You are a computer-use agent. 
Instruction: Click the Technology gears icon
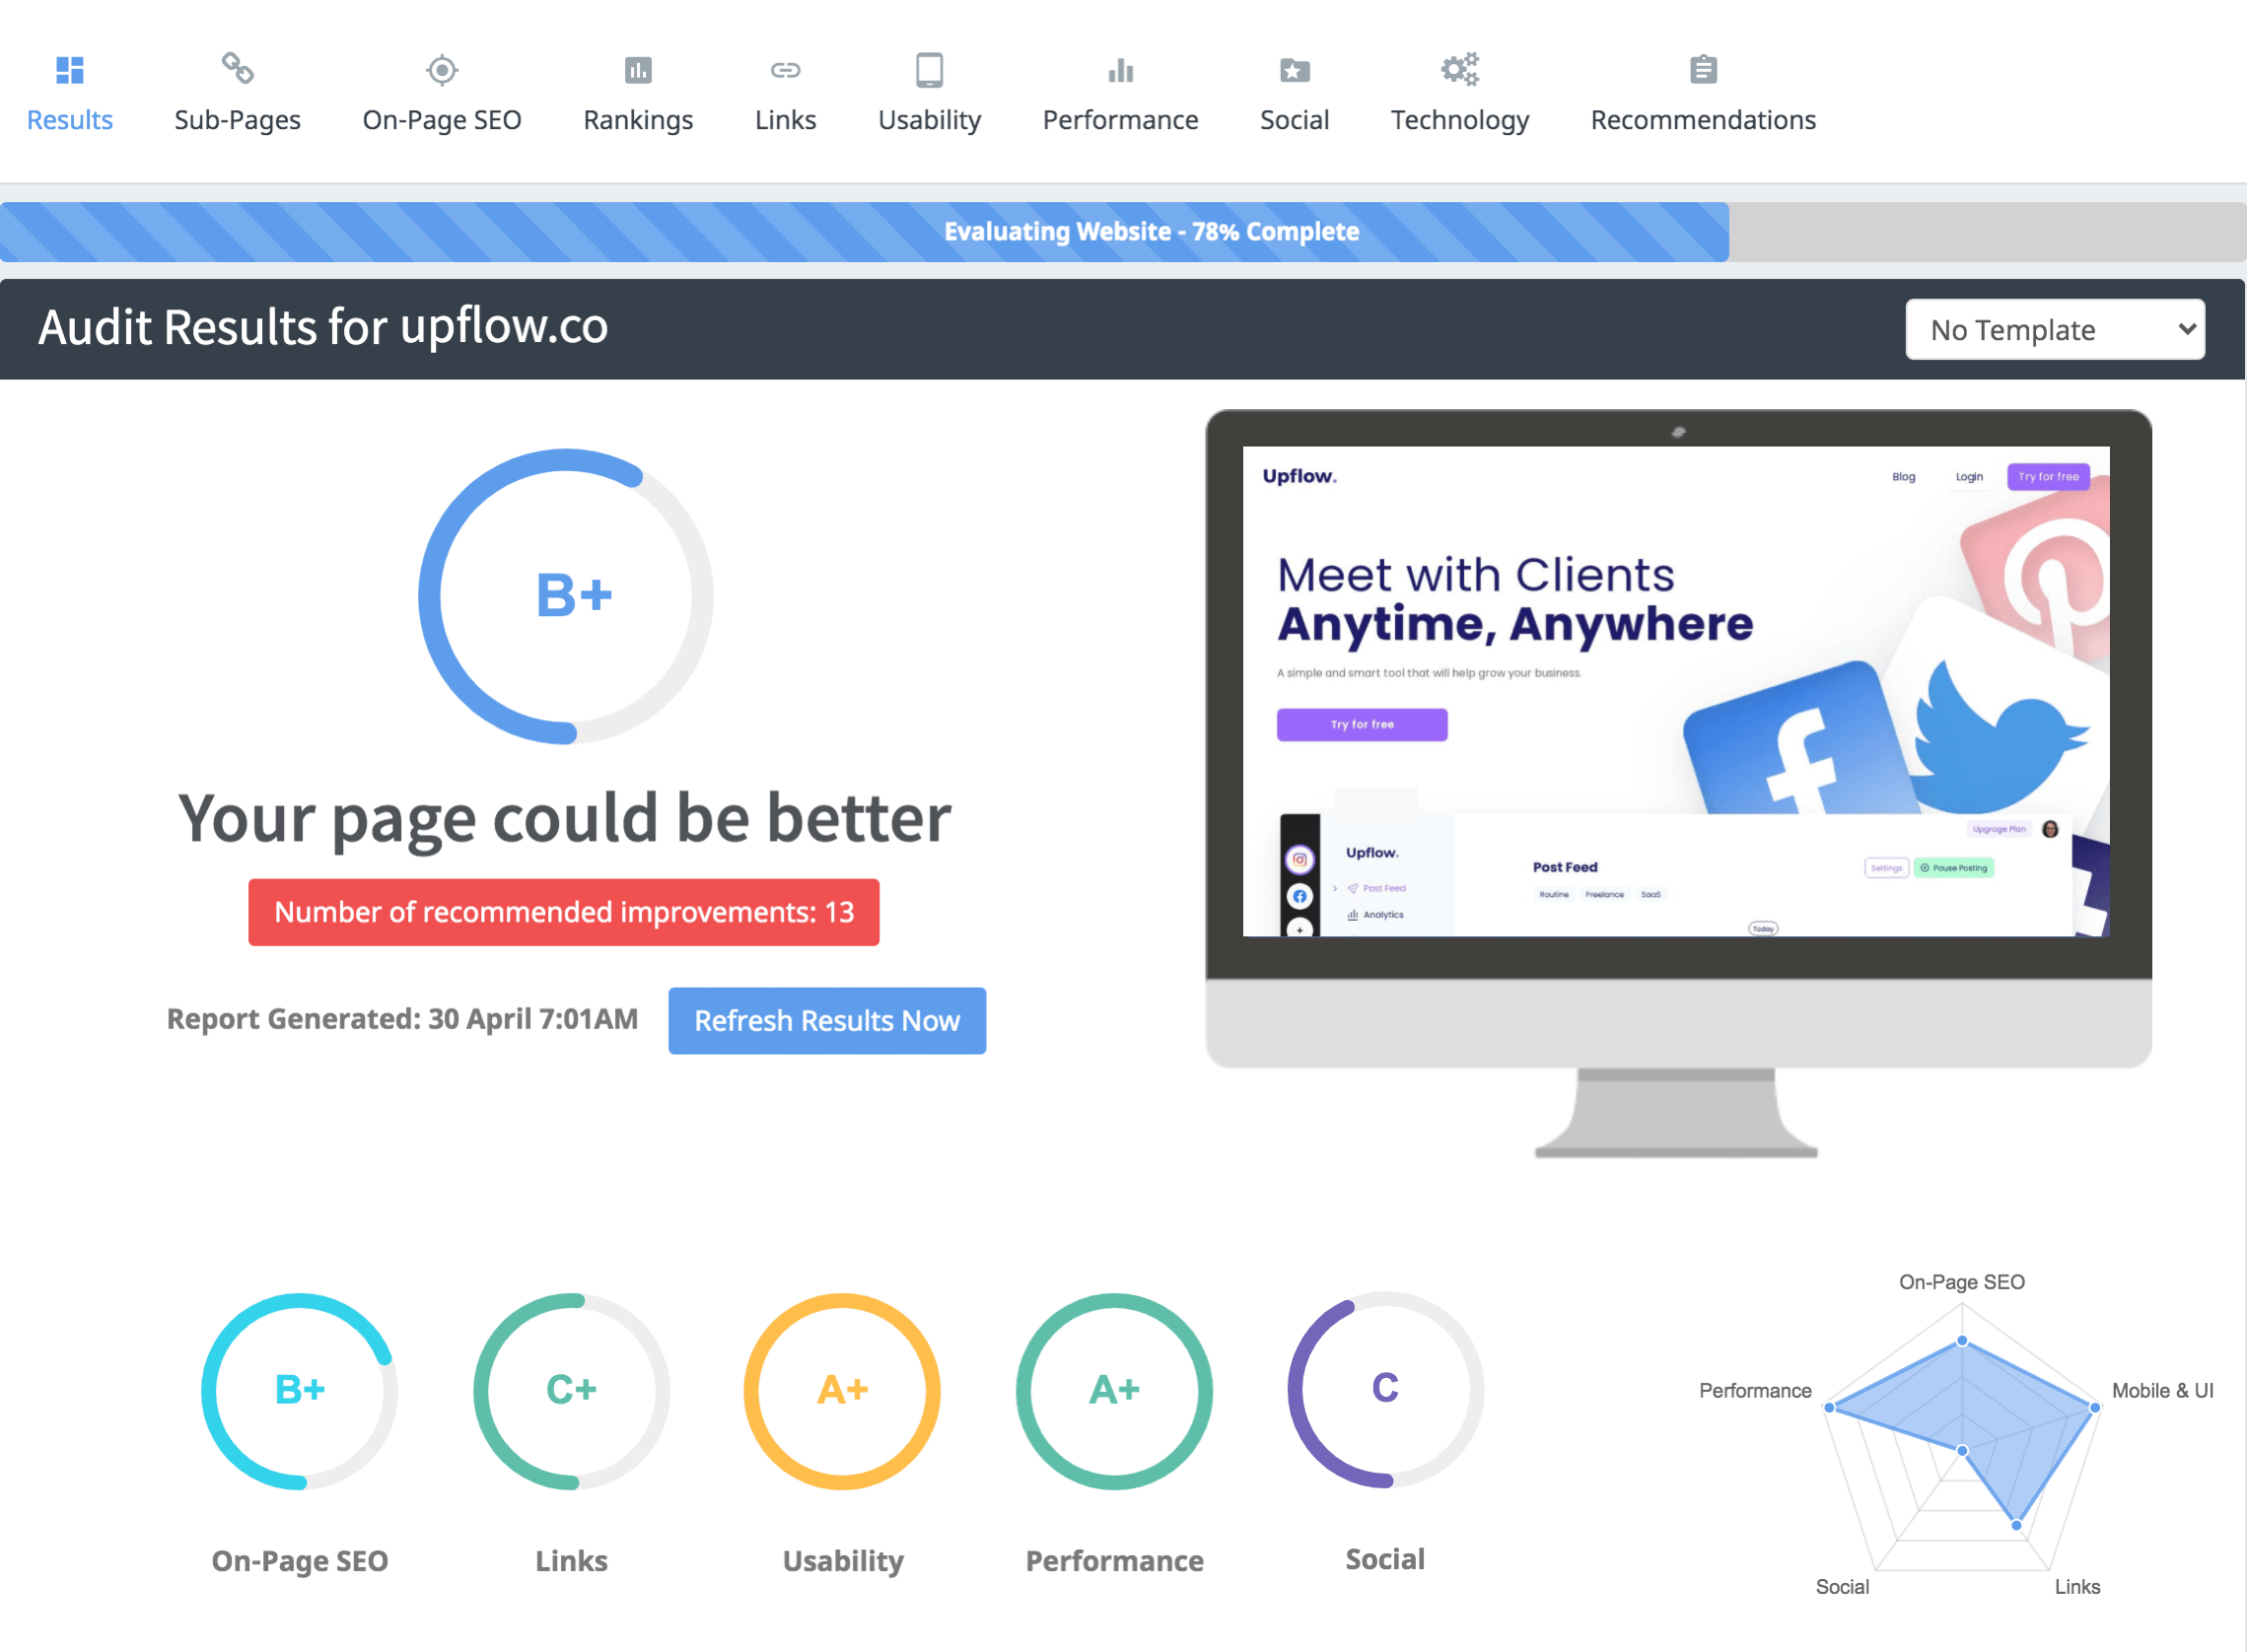pos(1459,69)
